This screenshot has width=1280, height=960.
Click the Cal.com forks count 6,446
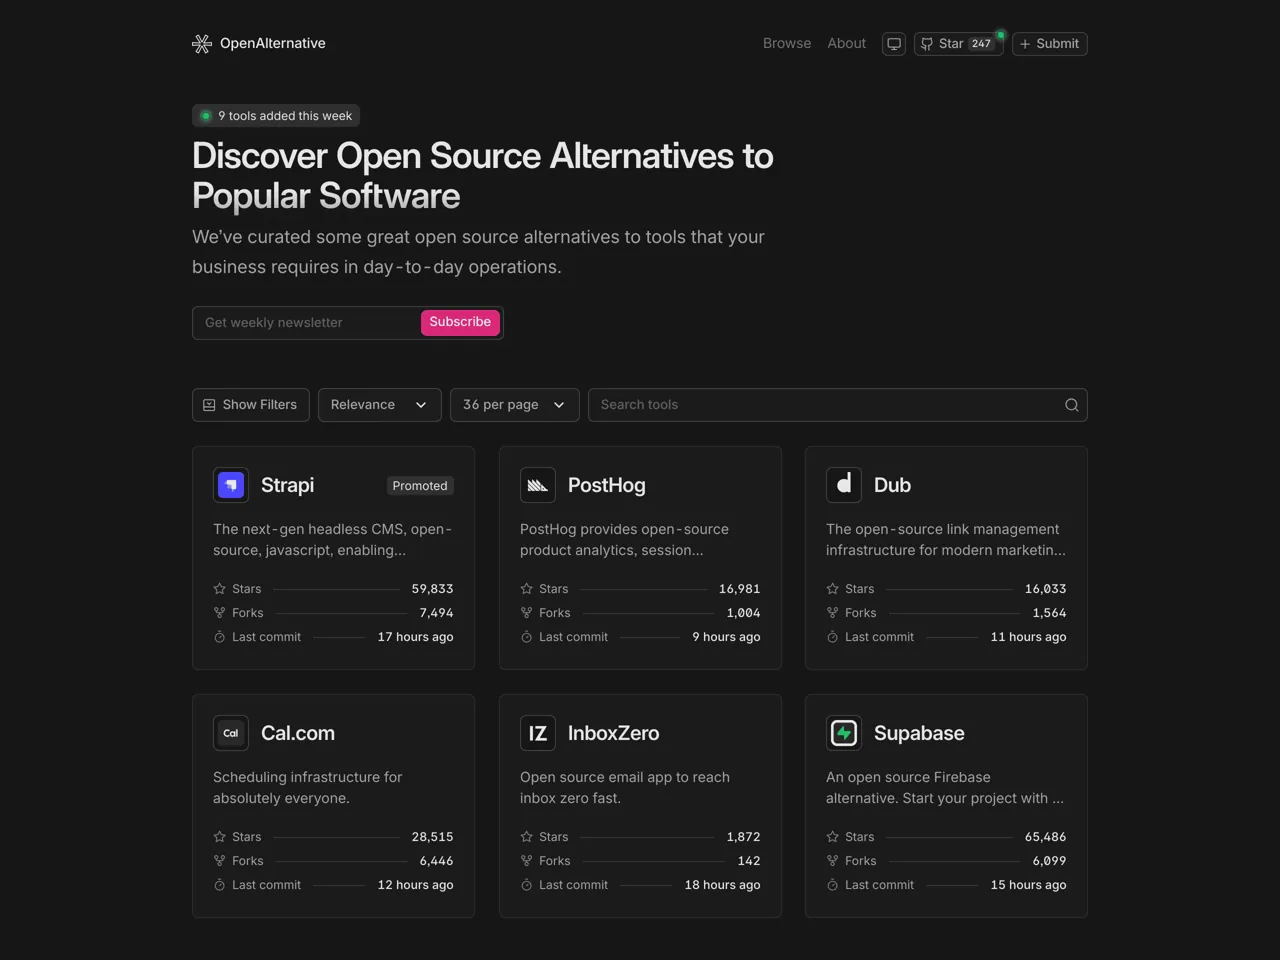click(436, 861)
